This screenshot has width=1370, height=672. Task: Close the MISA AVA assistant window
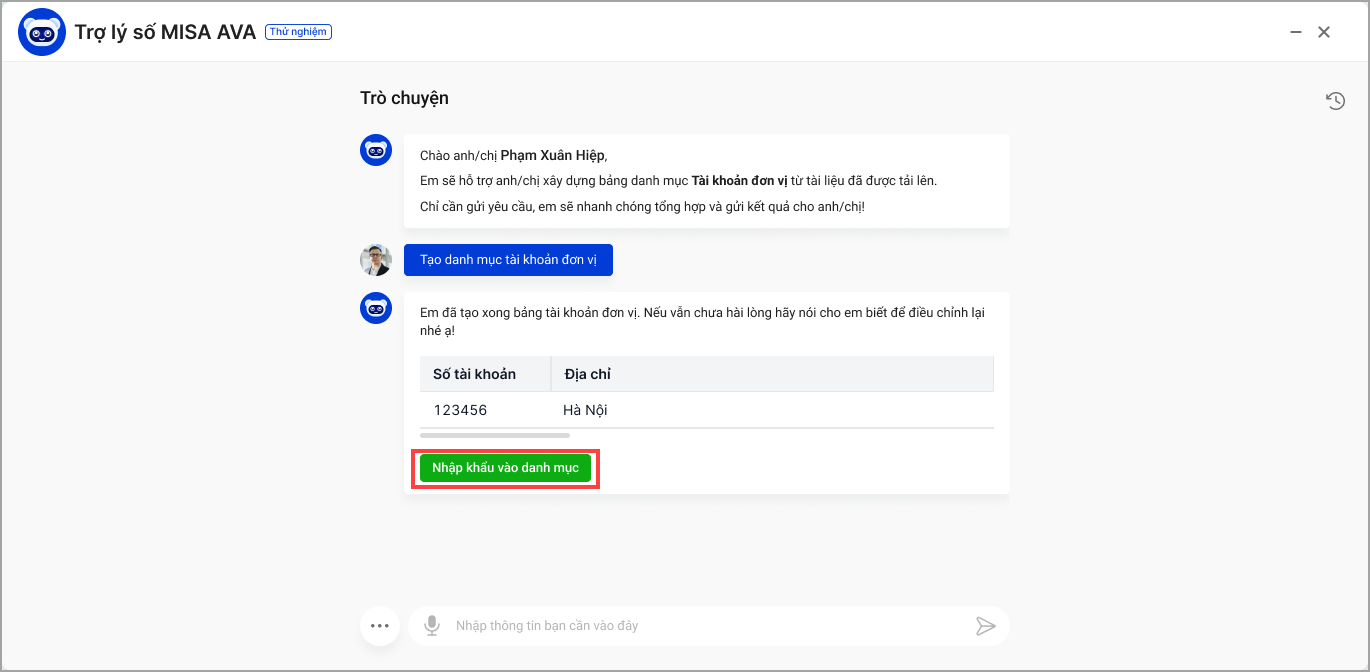point(1324,32)
